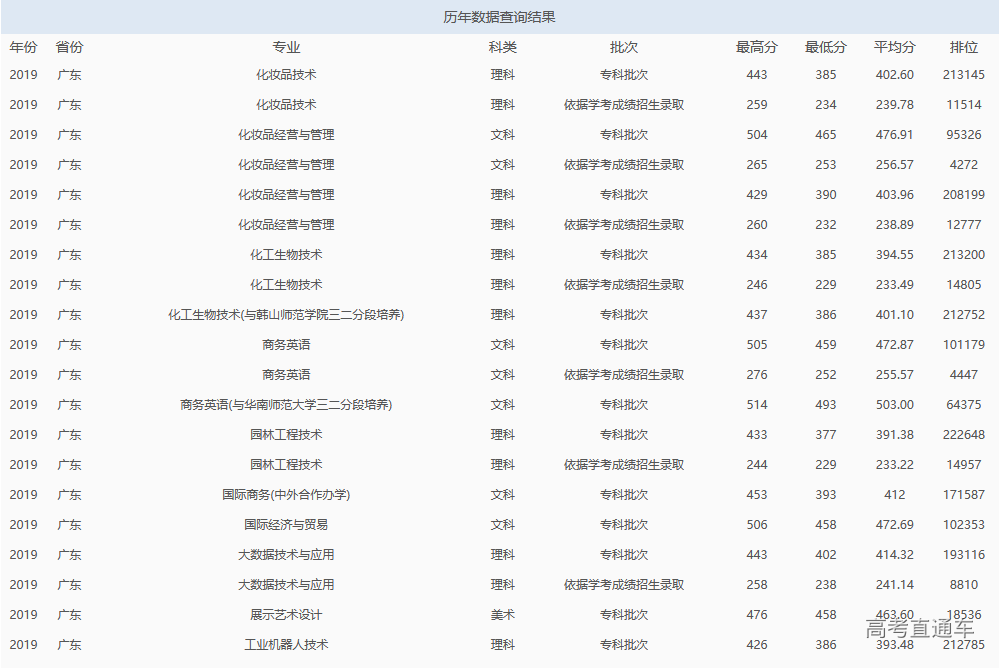Click the 年份 column header
This screenshot has width=1003, height=668.
tap(23, 45)
